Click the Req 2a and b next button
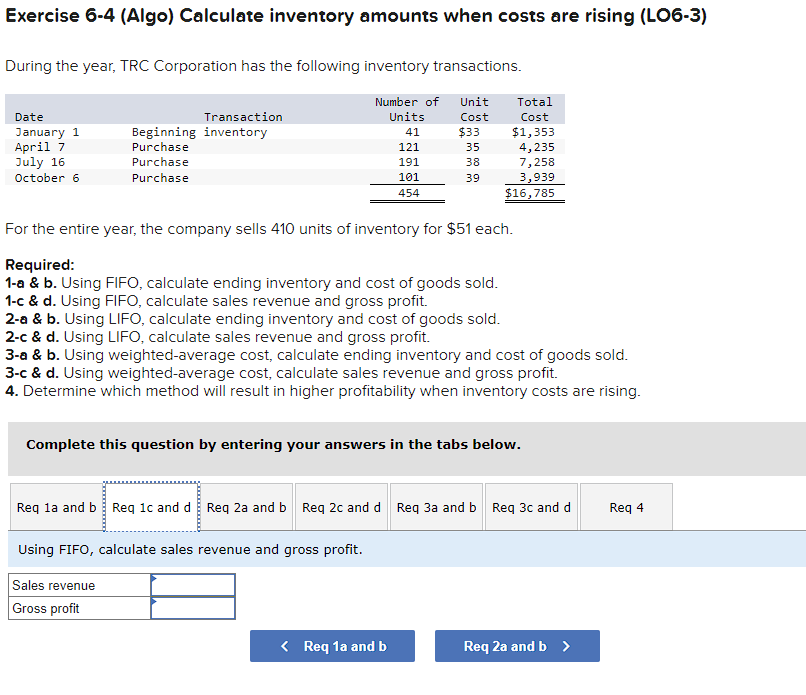 517,646
